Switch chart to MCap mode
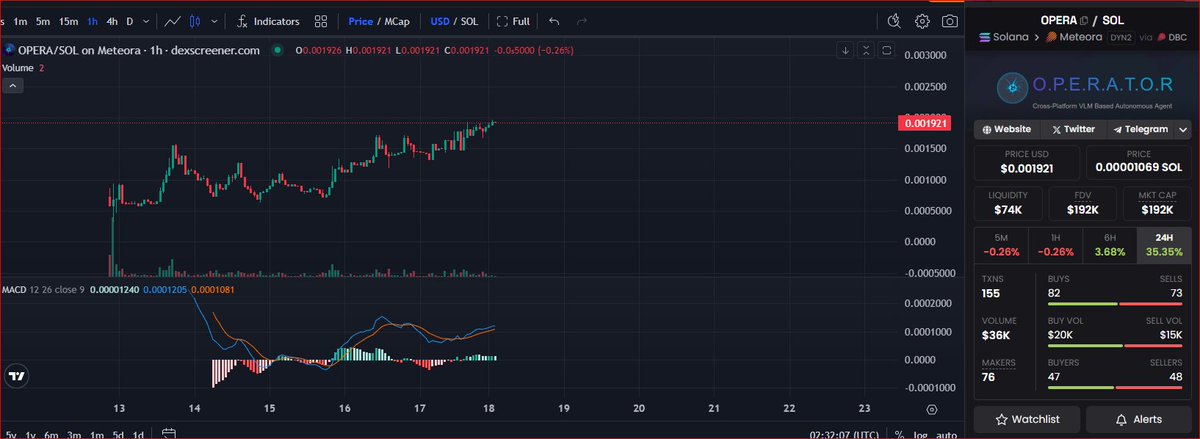The image size is (1200, 439). pos(397,21)
